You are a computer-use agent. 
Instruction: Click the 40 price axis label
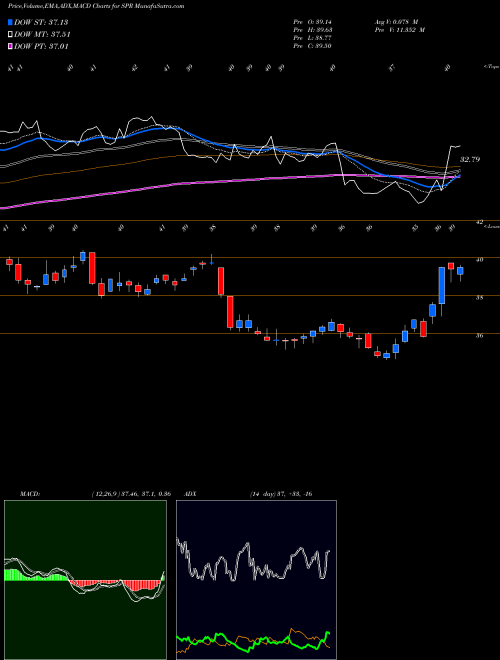(x=479, y=260)
